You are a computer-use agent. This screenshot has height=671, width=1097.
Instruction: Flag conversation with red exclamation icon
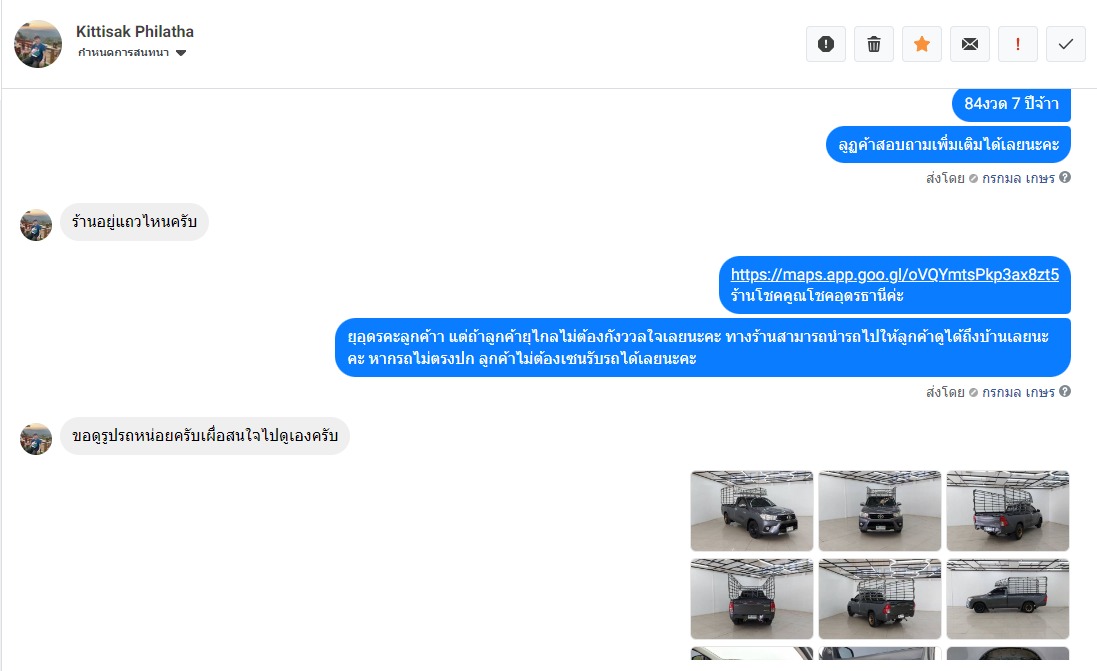[x=1017, y=44]
